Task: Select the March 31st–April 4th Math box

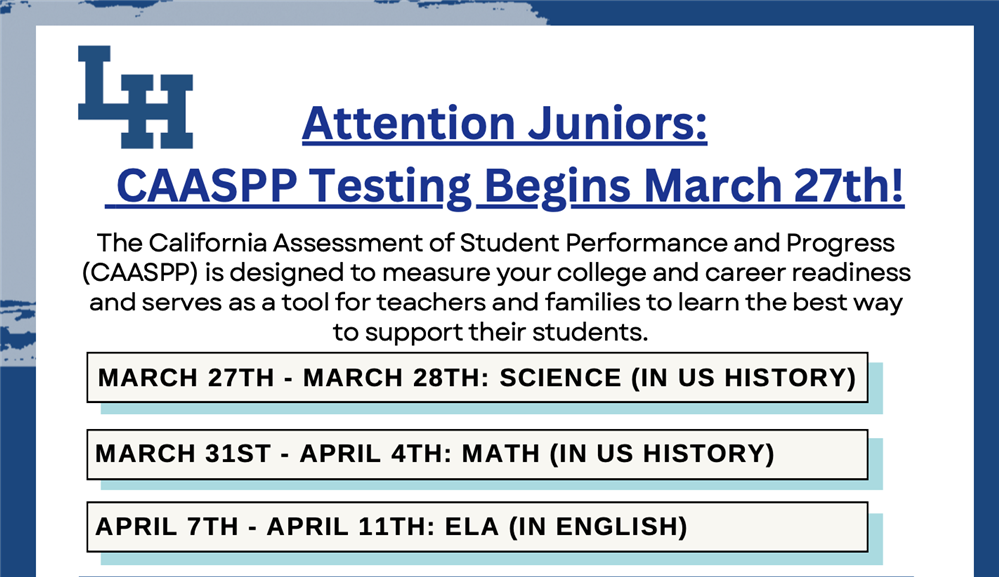Action: point(477,454)
